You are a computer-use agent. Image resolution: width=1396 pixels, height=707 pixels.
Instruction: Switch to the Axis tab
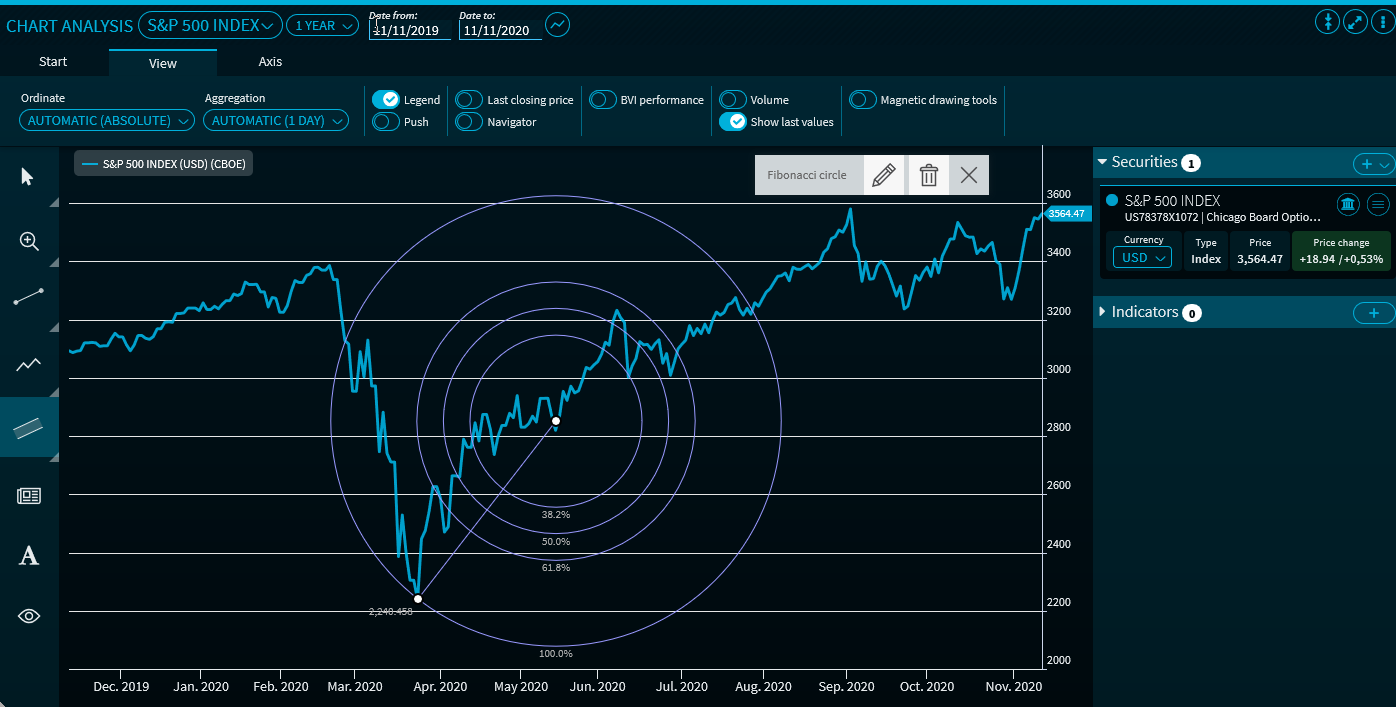tap(270, 62)
